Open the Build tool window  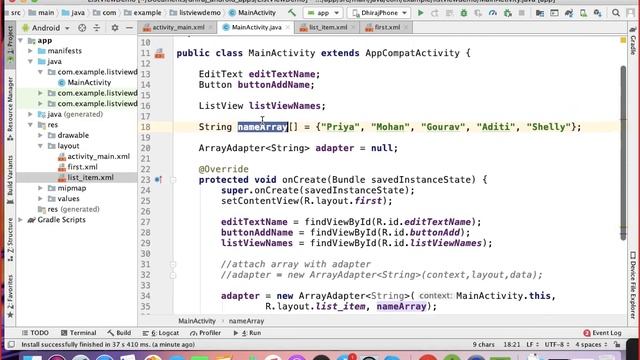tap(119, 333)
